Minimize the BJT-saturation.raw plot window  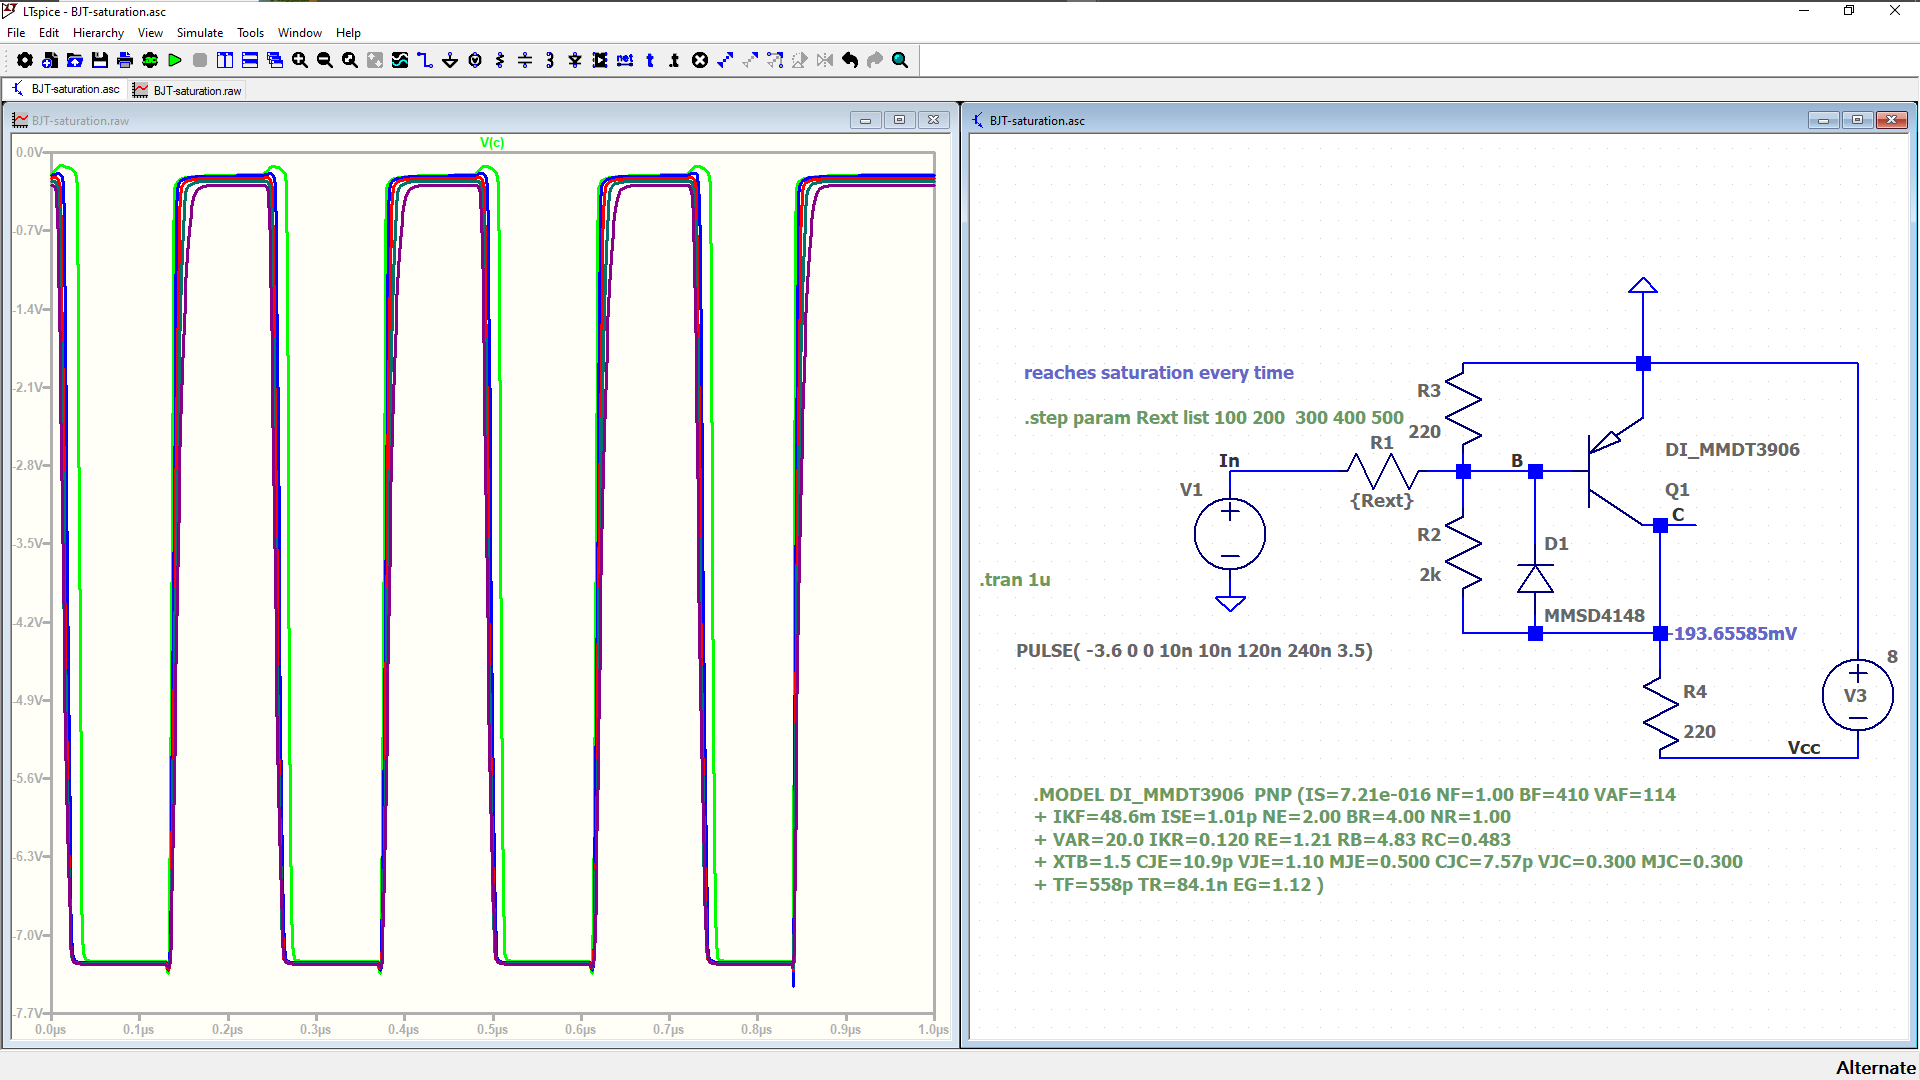point(865,120)
